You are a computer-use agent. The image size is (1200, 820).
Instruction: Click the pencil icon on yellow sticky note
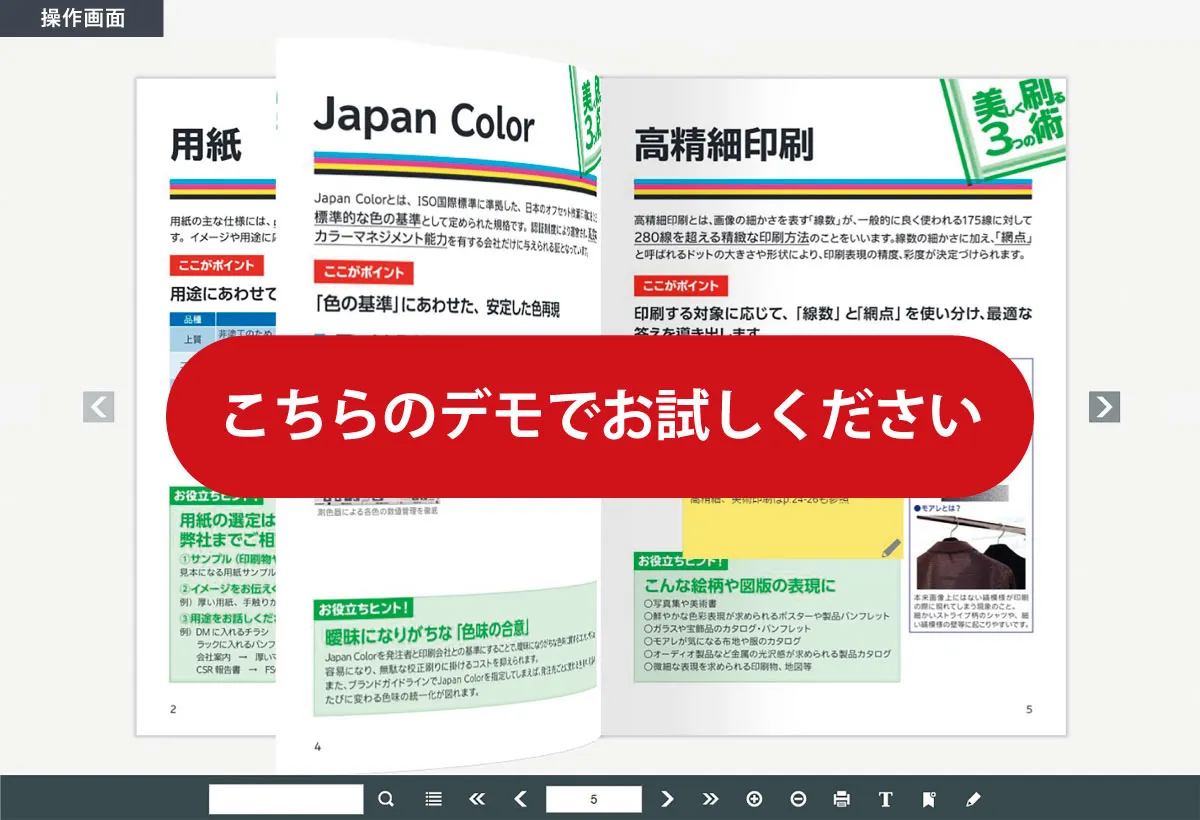tap(892, 547)
